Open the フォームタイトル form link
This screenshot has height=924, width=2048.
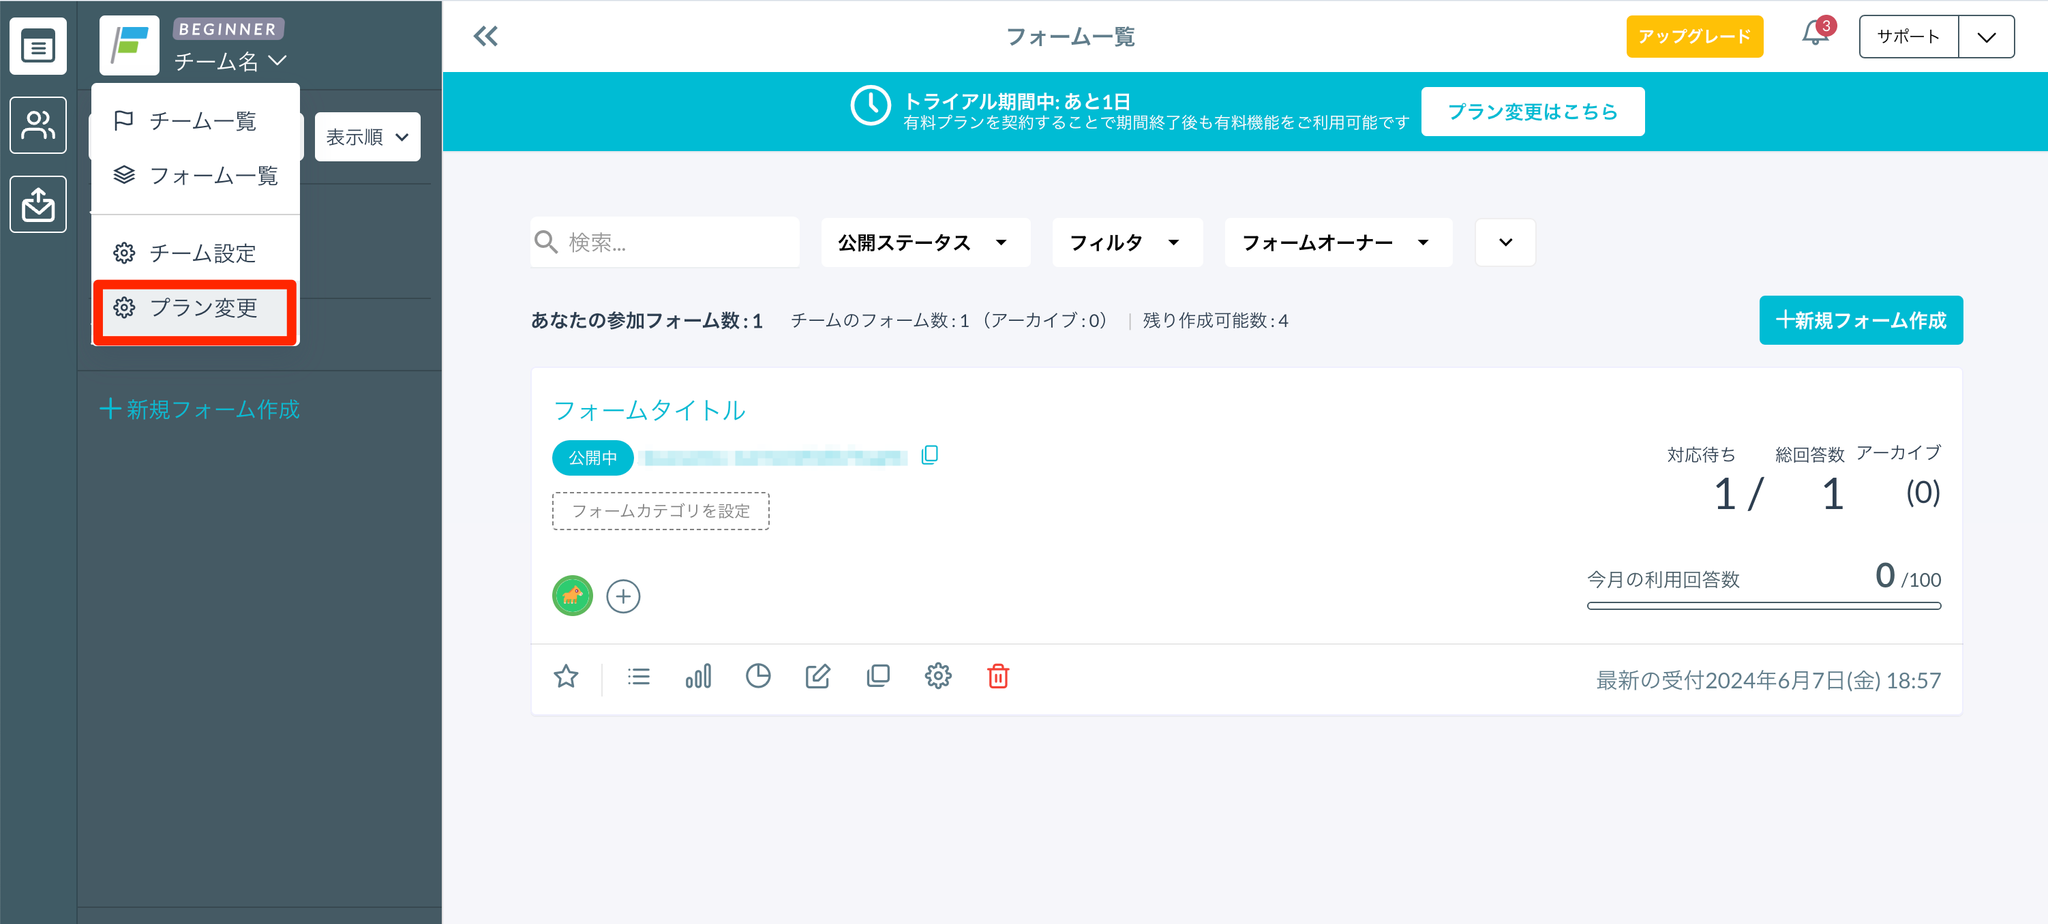point(650,410)
